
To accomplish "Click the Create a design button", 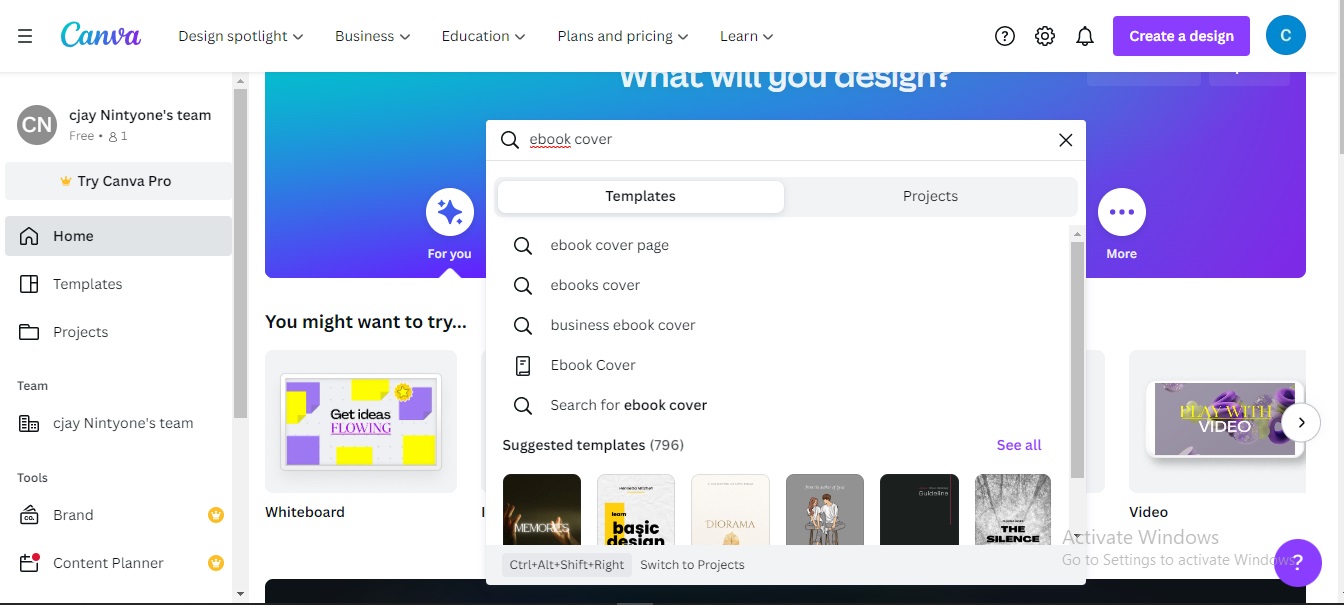I will coord(1181,36).
